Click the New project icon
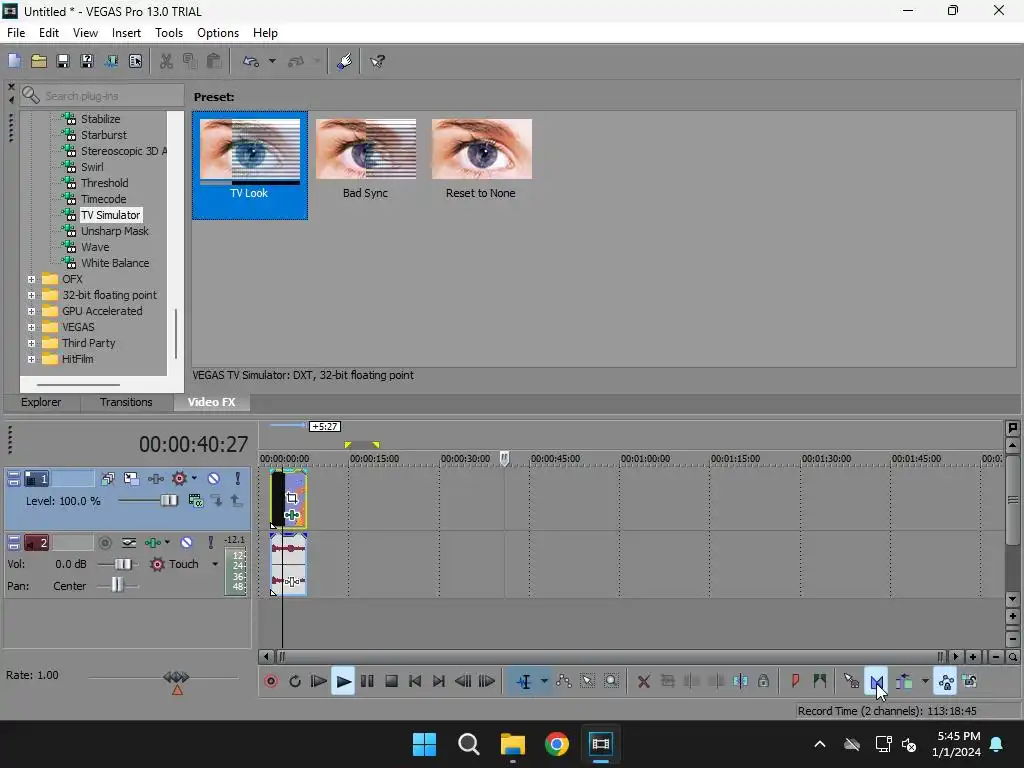1024x768 pixels. click(14, 61)
